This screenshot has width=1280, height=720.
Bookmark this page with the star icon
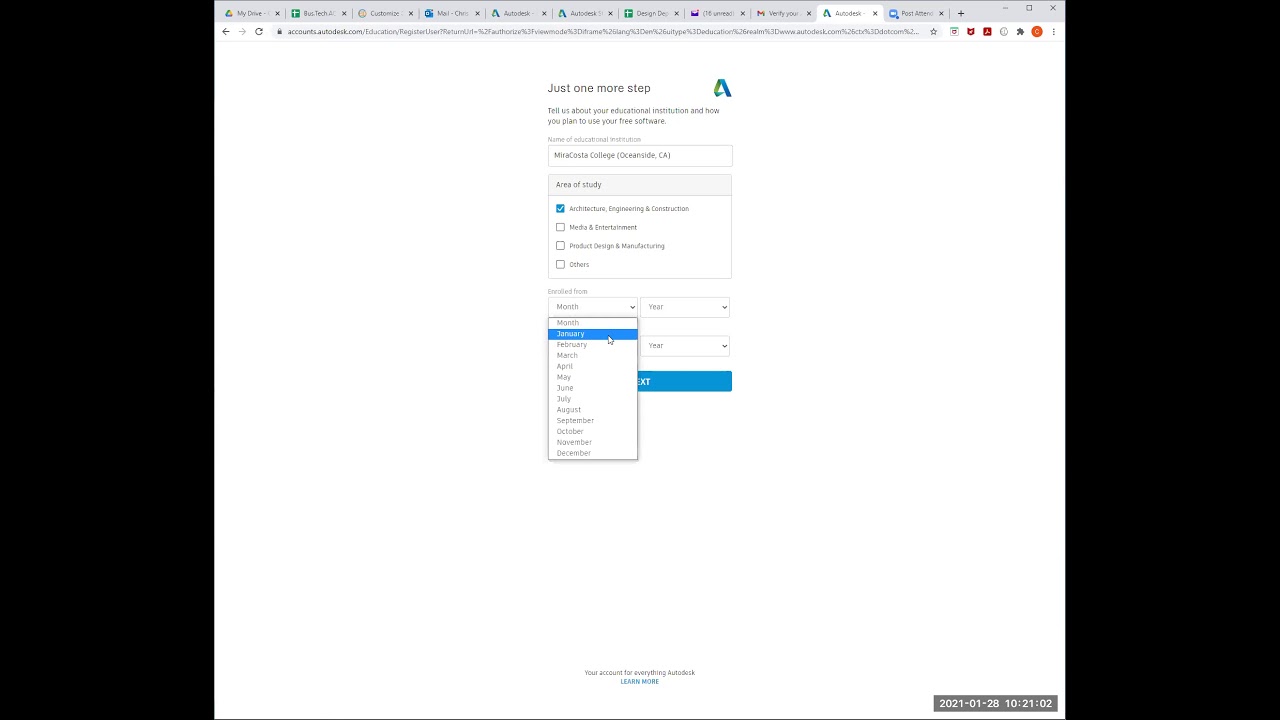tap(934, 31)
